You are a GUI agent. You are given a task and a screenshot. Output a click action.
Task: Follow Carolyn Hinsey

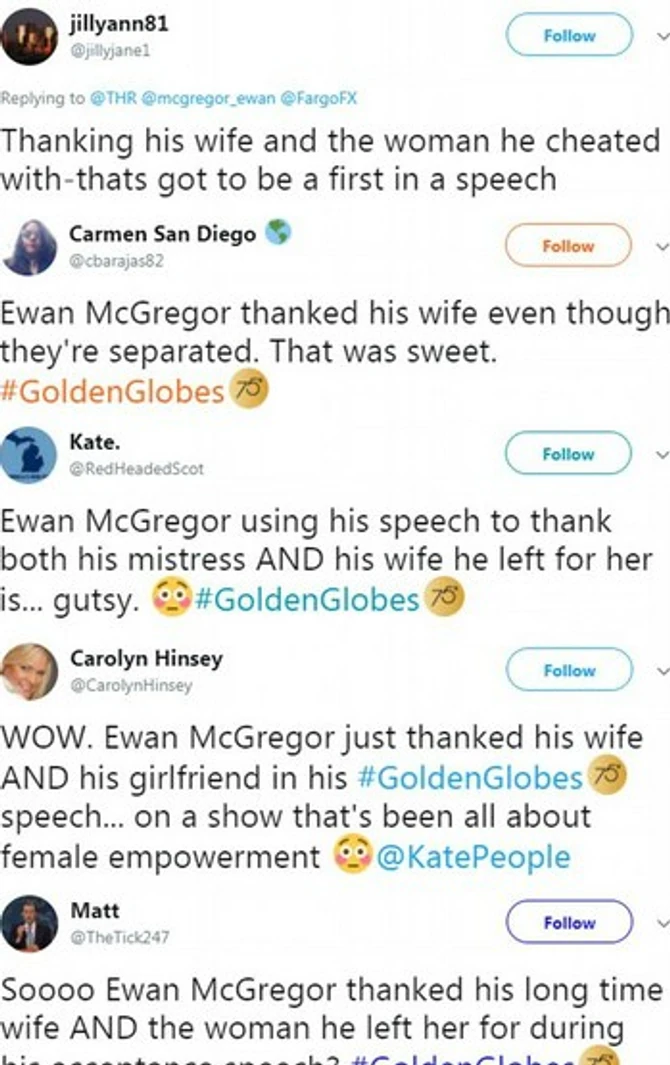(569, 670)
